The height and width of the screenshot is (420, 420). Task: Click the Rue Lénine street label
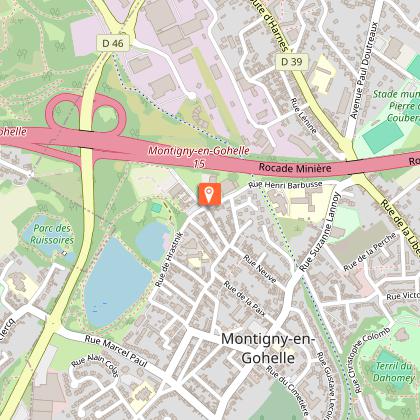point(303,116)
